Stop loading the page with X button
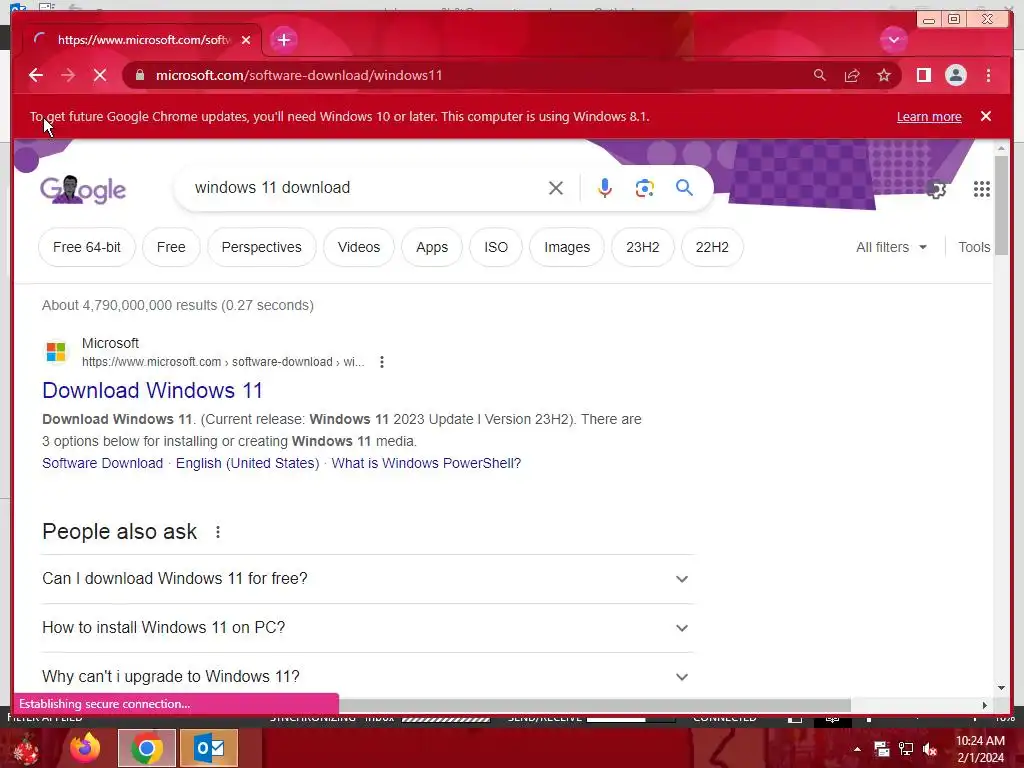 (x=100, y=75)
